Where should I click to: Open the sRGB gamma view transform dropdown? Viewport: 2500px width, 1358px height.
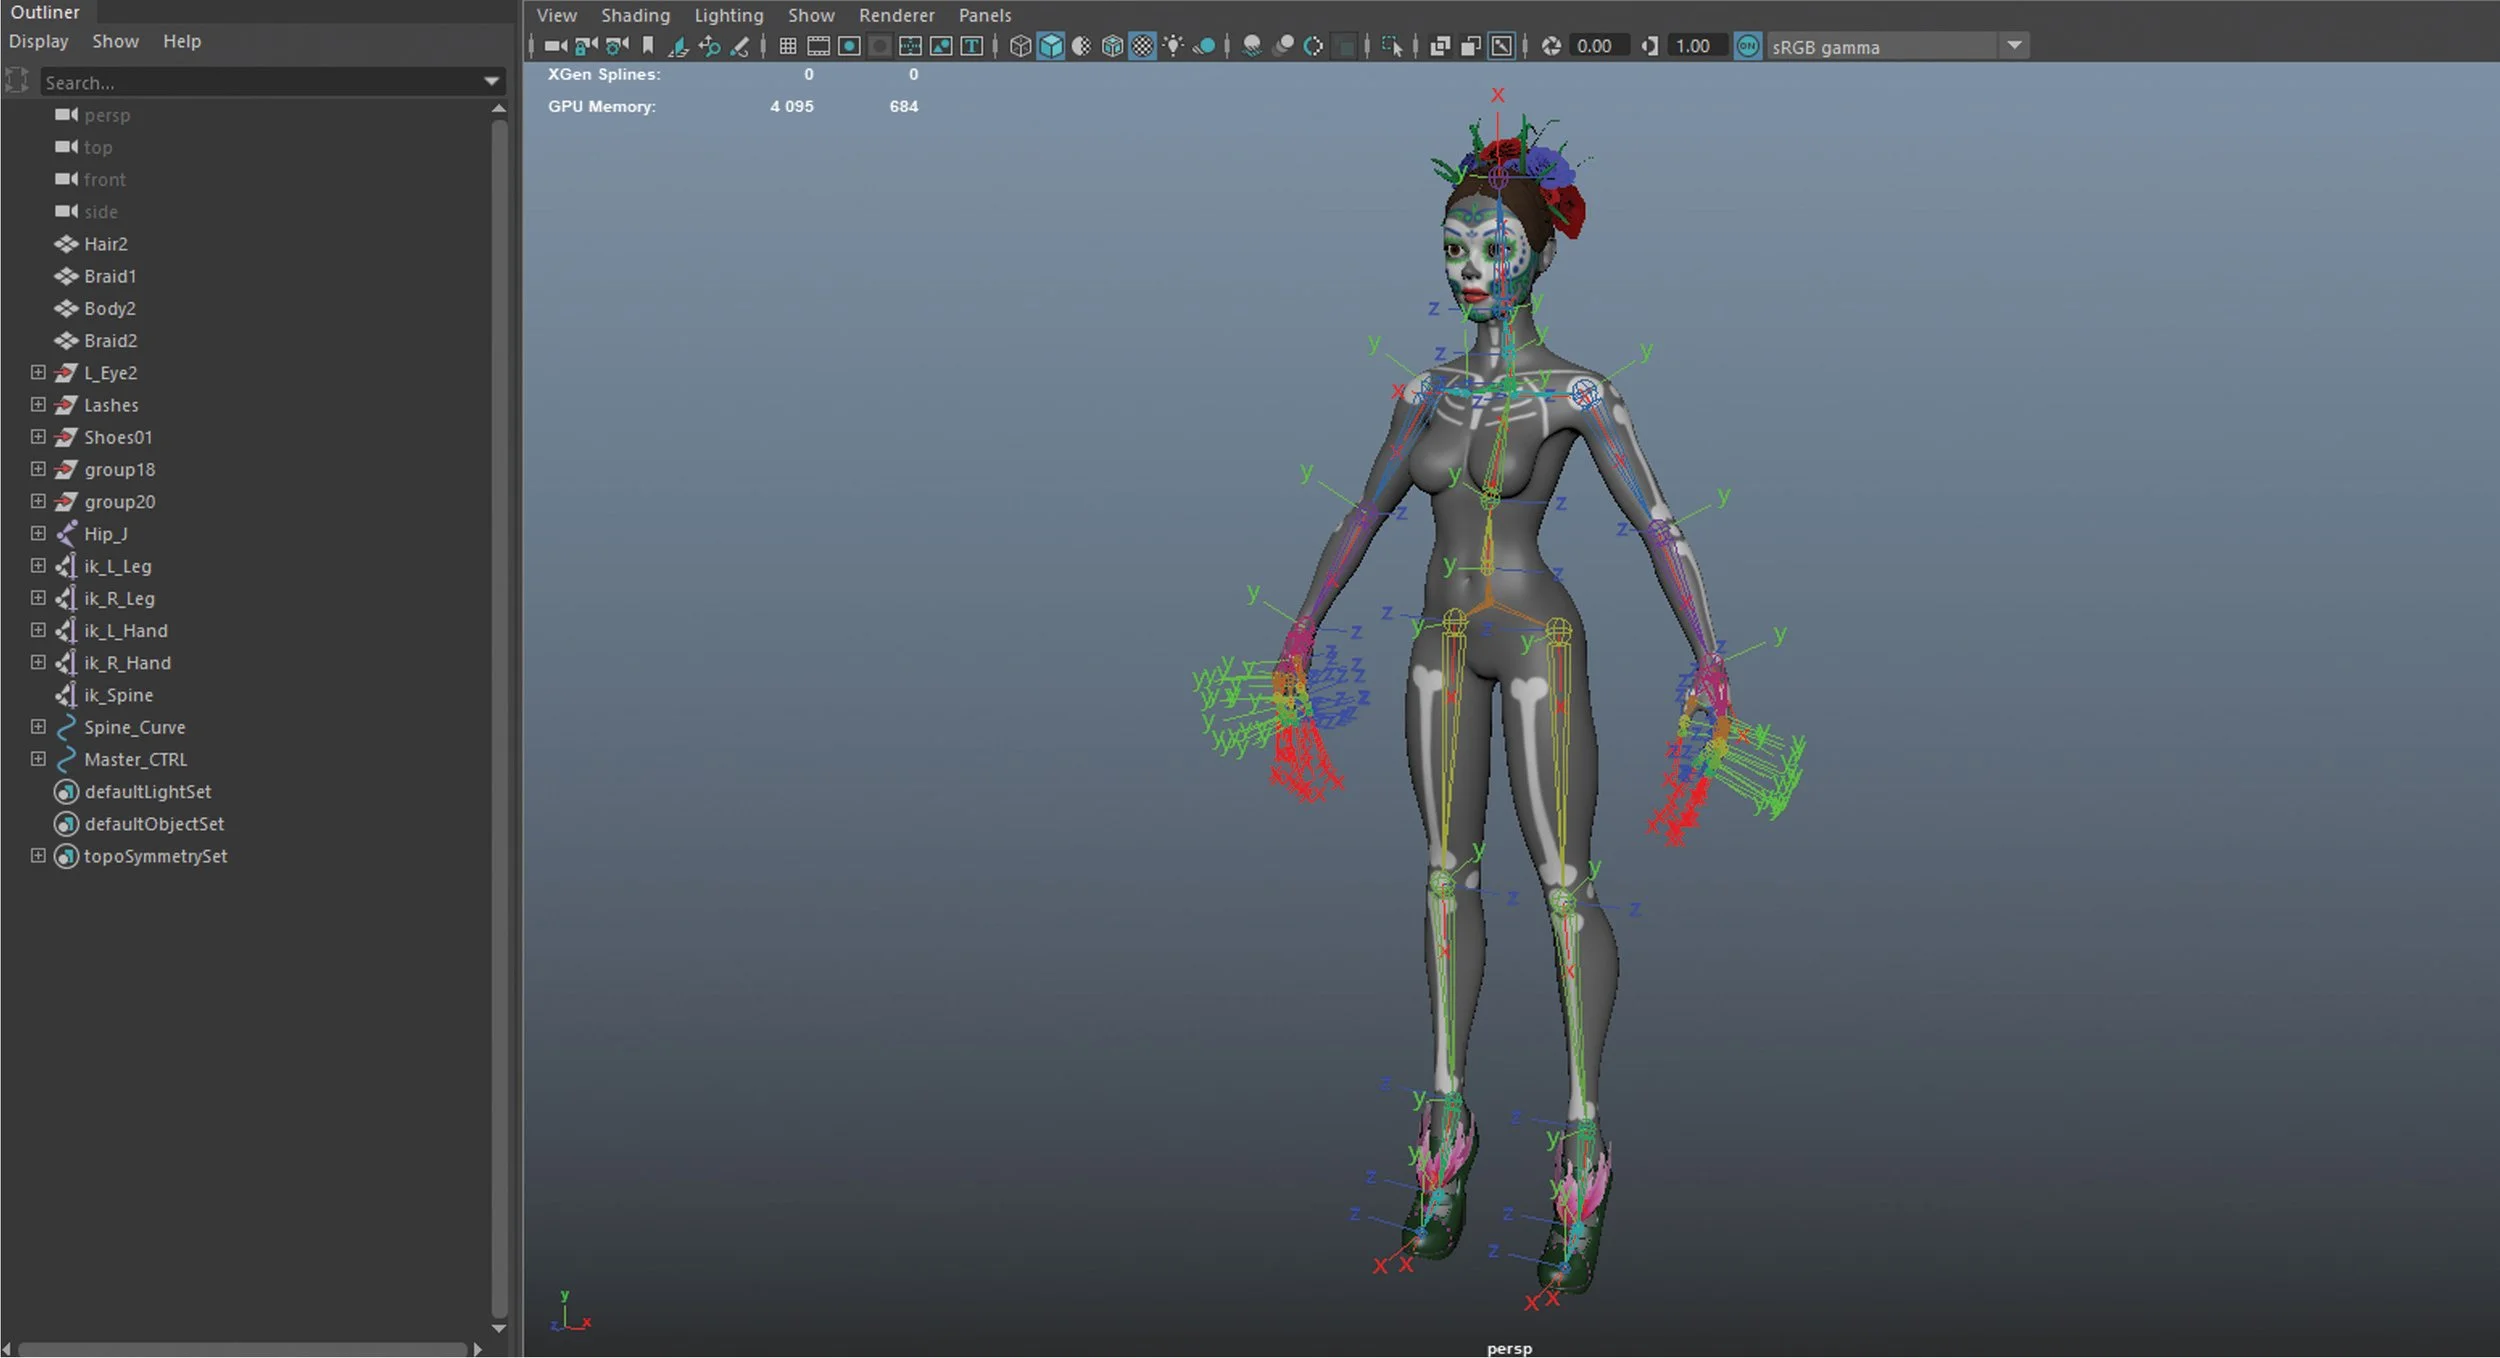(2014, 46)
